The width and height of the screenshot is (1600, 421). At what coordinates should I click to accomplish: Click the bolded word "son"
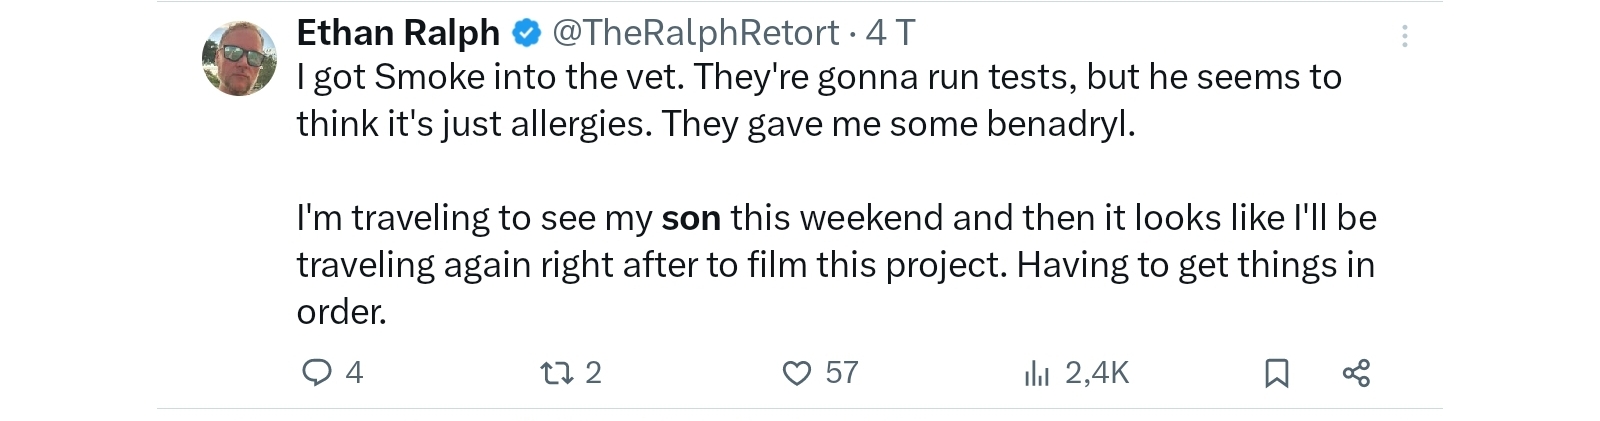(691, 218)
